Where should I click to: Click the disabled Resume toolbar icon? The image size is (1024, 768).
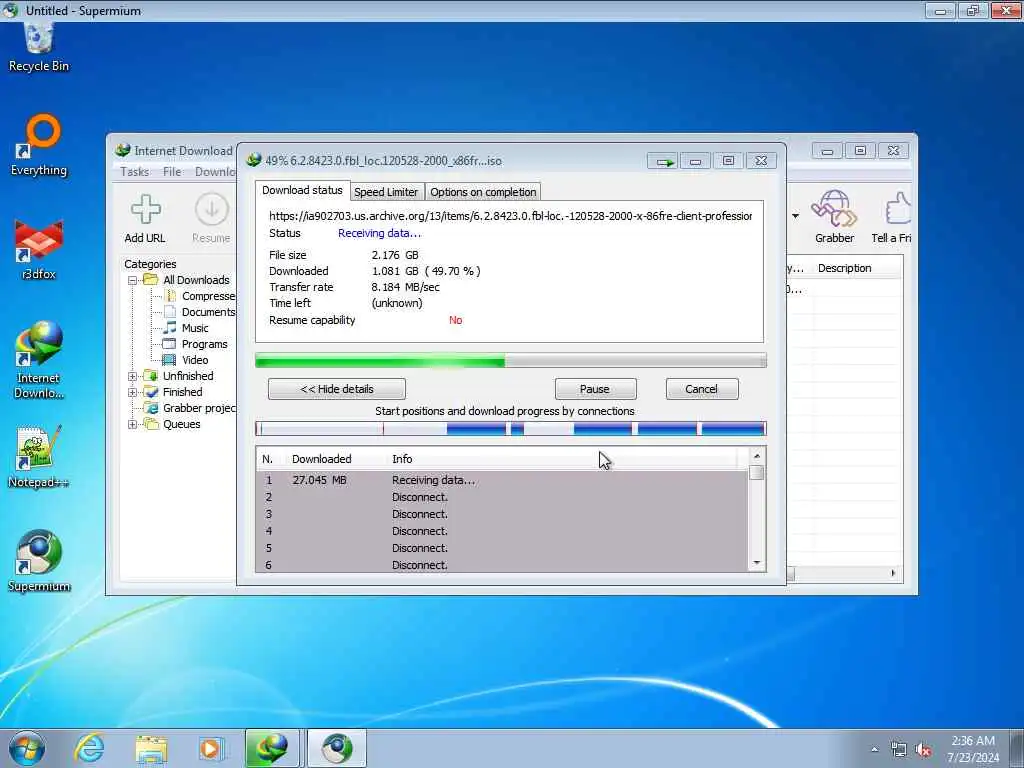pyautogui.click(x=211, y=219)
